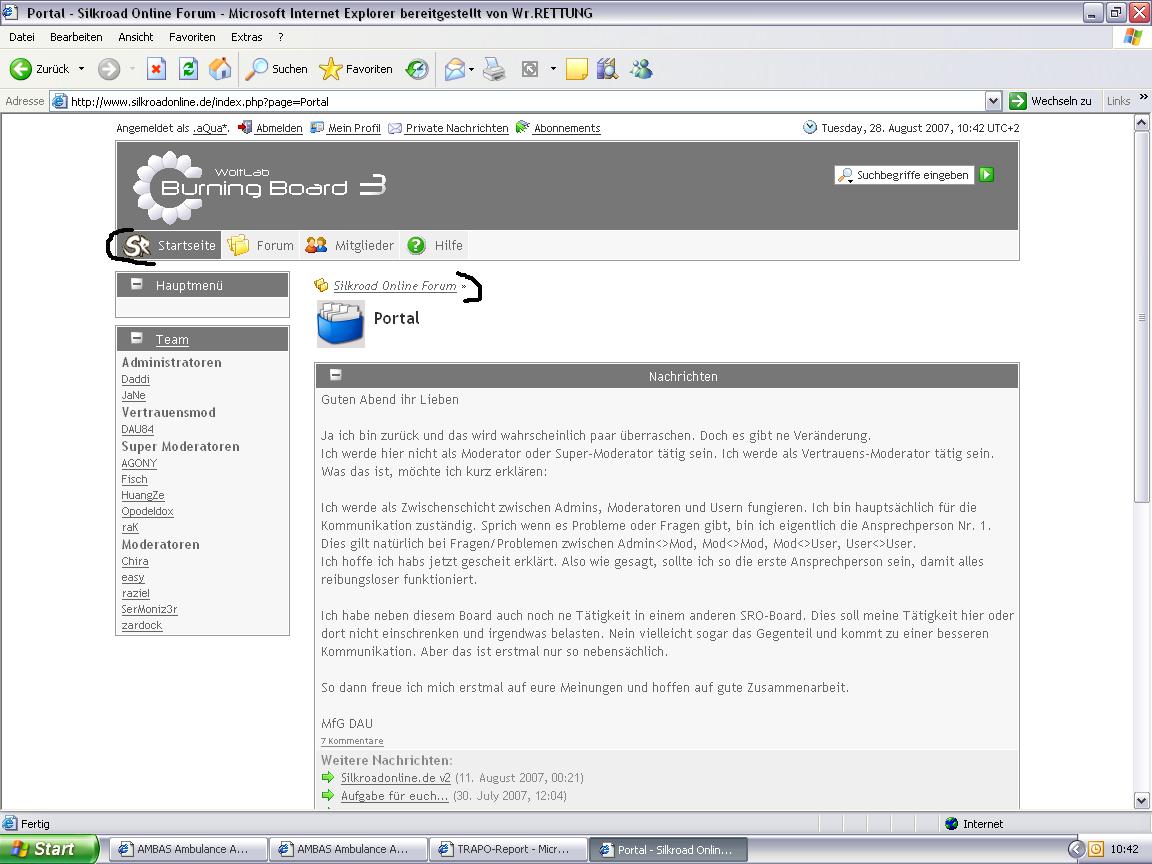Image resolution: width=1152 pixels, height=864 pixels.
Task: Open the Mail button dropdown arrow
Action: point(472,69)
